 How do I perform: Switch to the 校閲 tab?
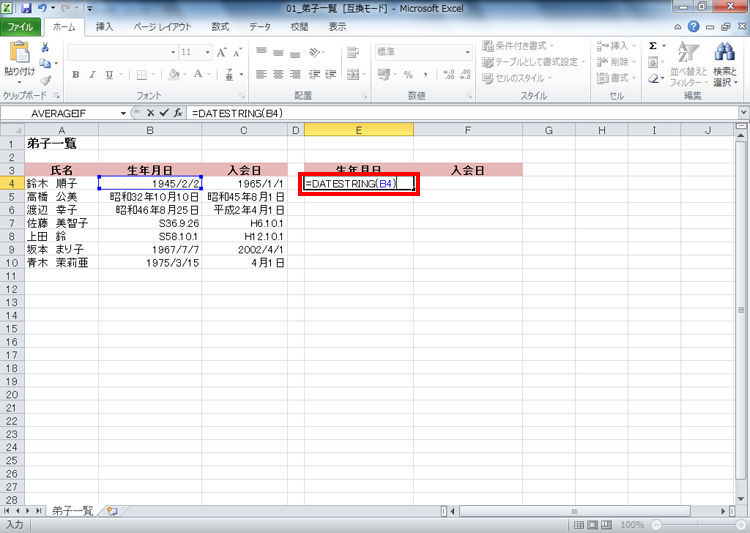299,27
